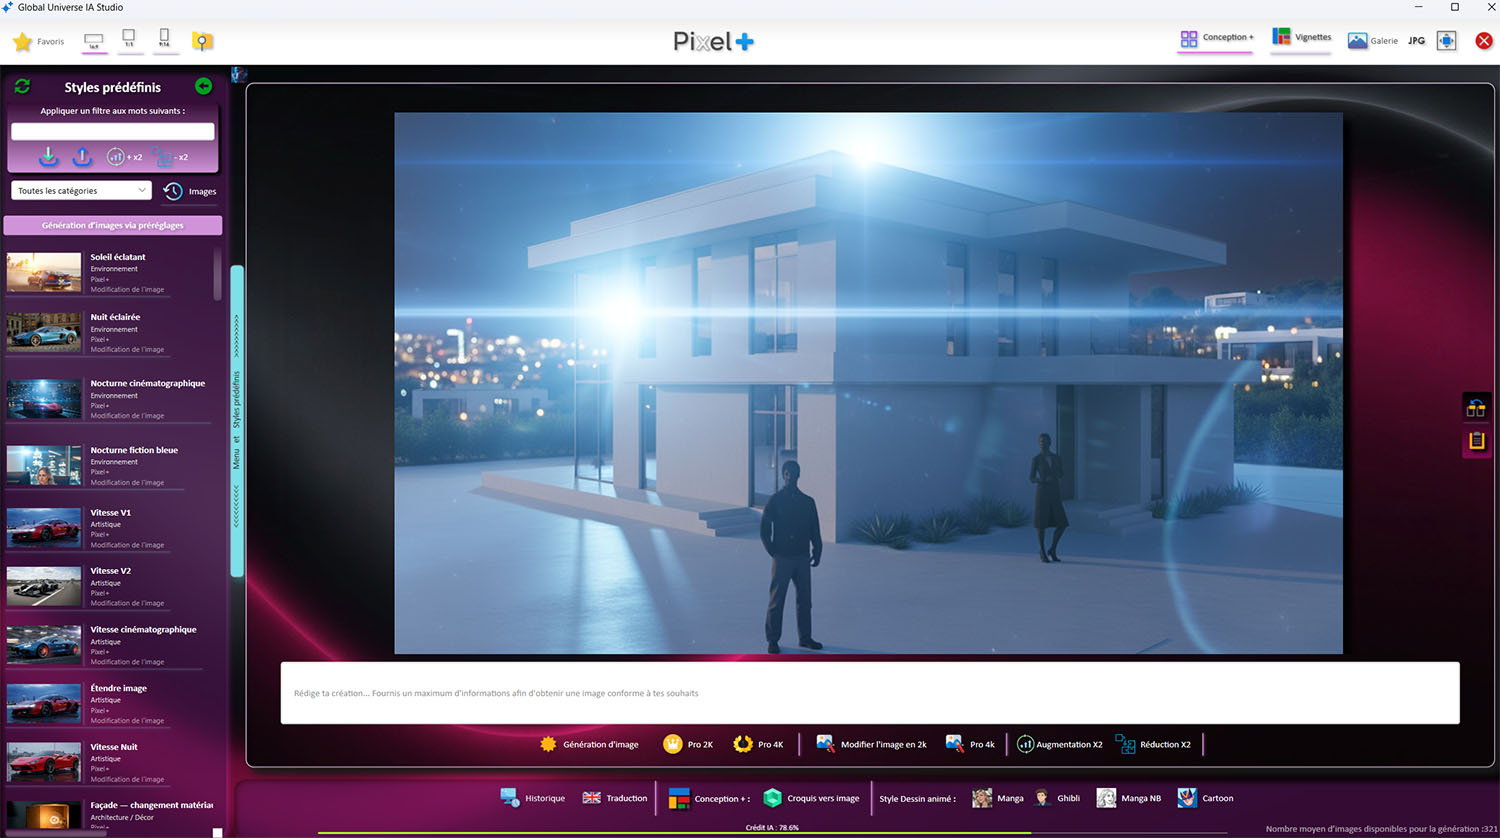The height and width of the screenshot is (838, 1500).
Task: Open the yellow folder search icon
Action: coord(202,41)
